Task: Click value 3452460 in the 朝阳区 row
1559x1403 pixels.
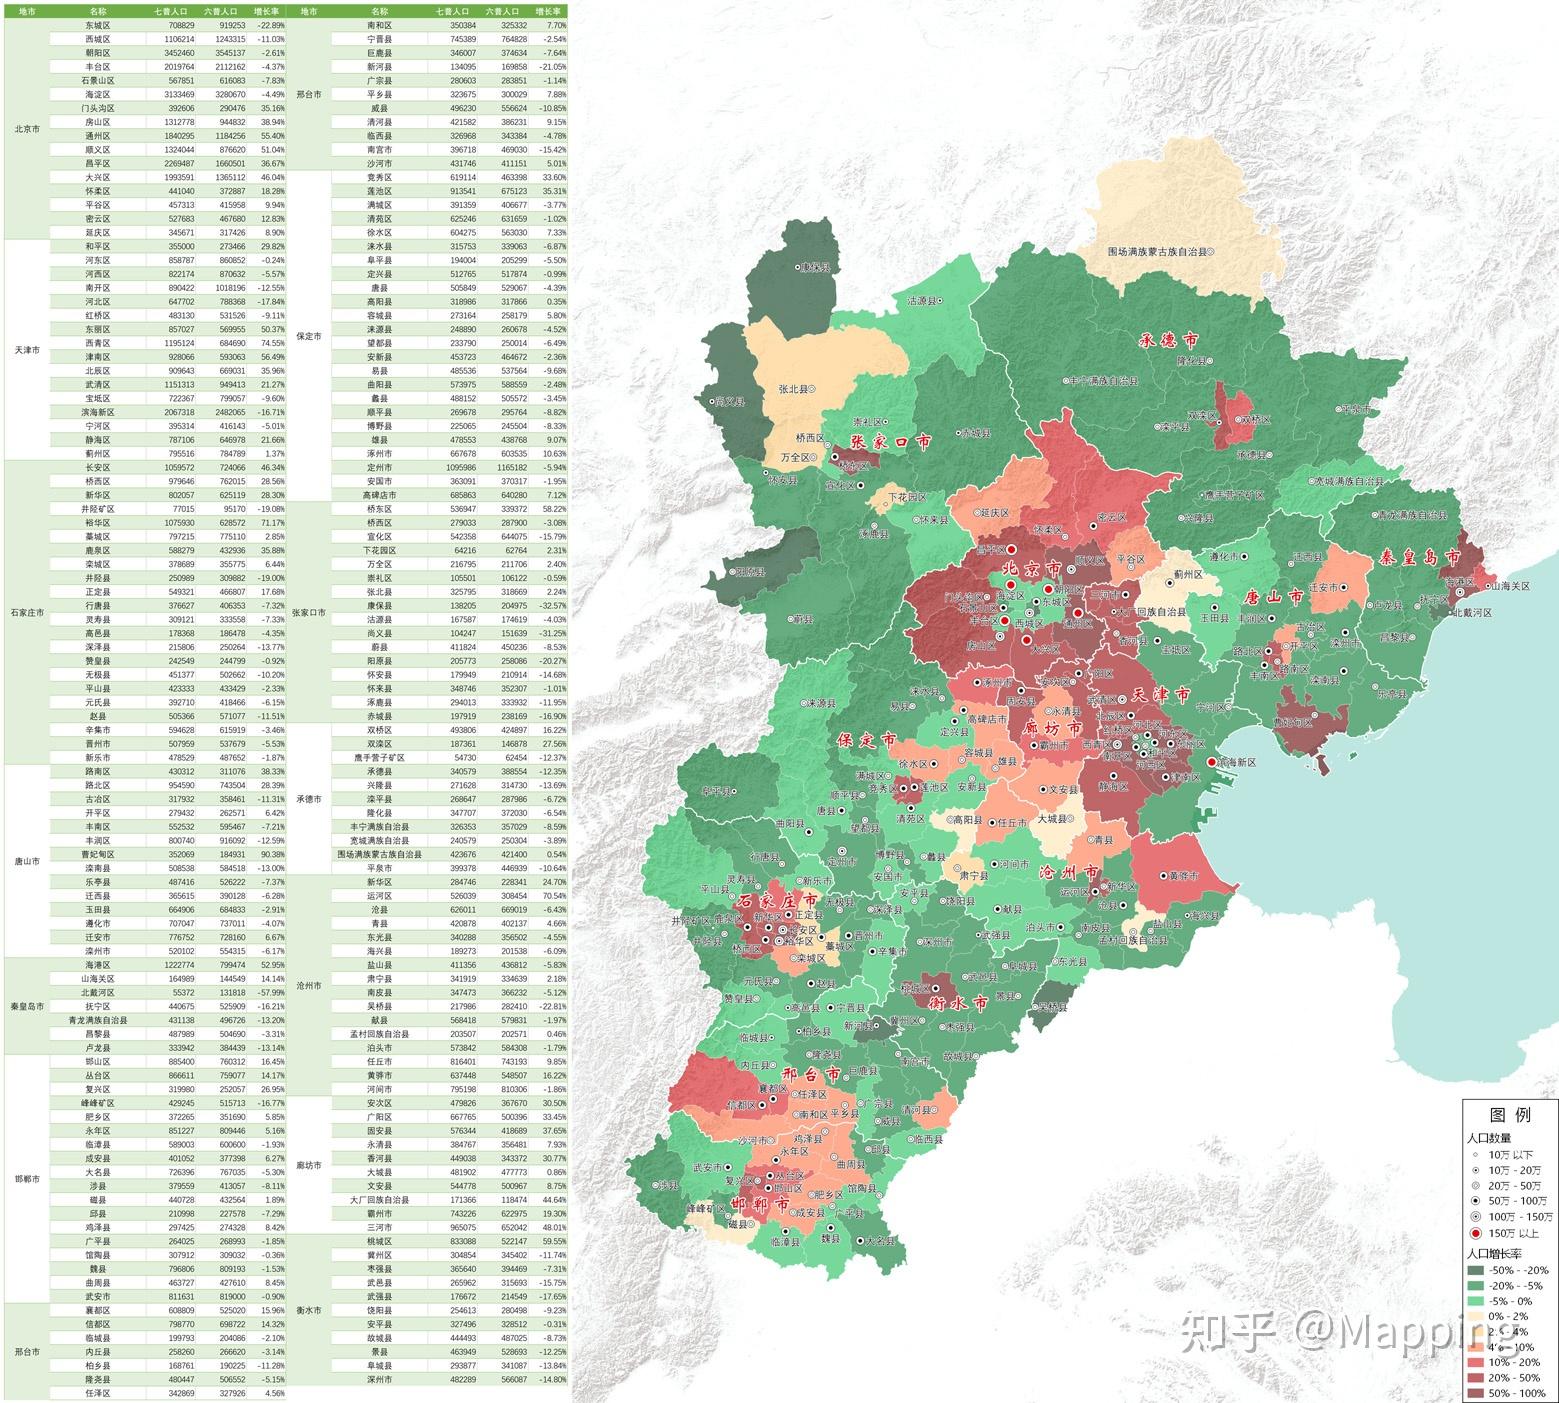Action: 180,52
